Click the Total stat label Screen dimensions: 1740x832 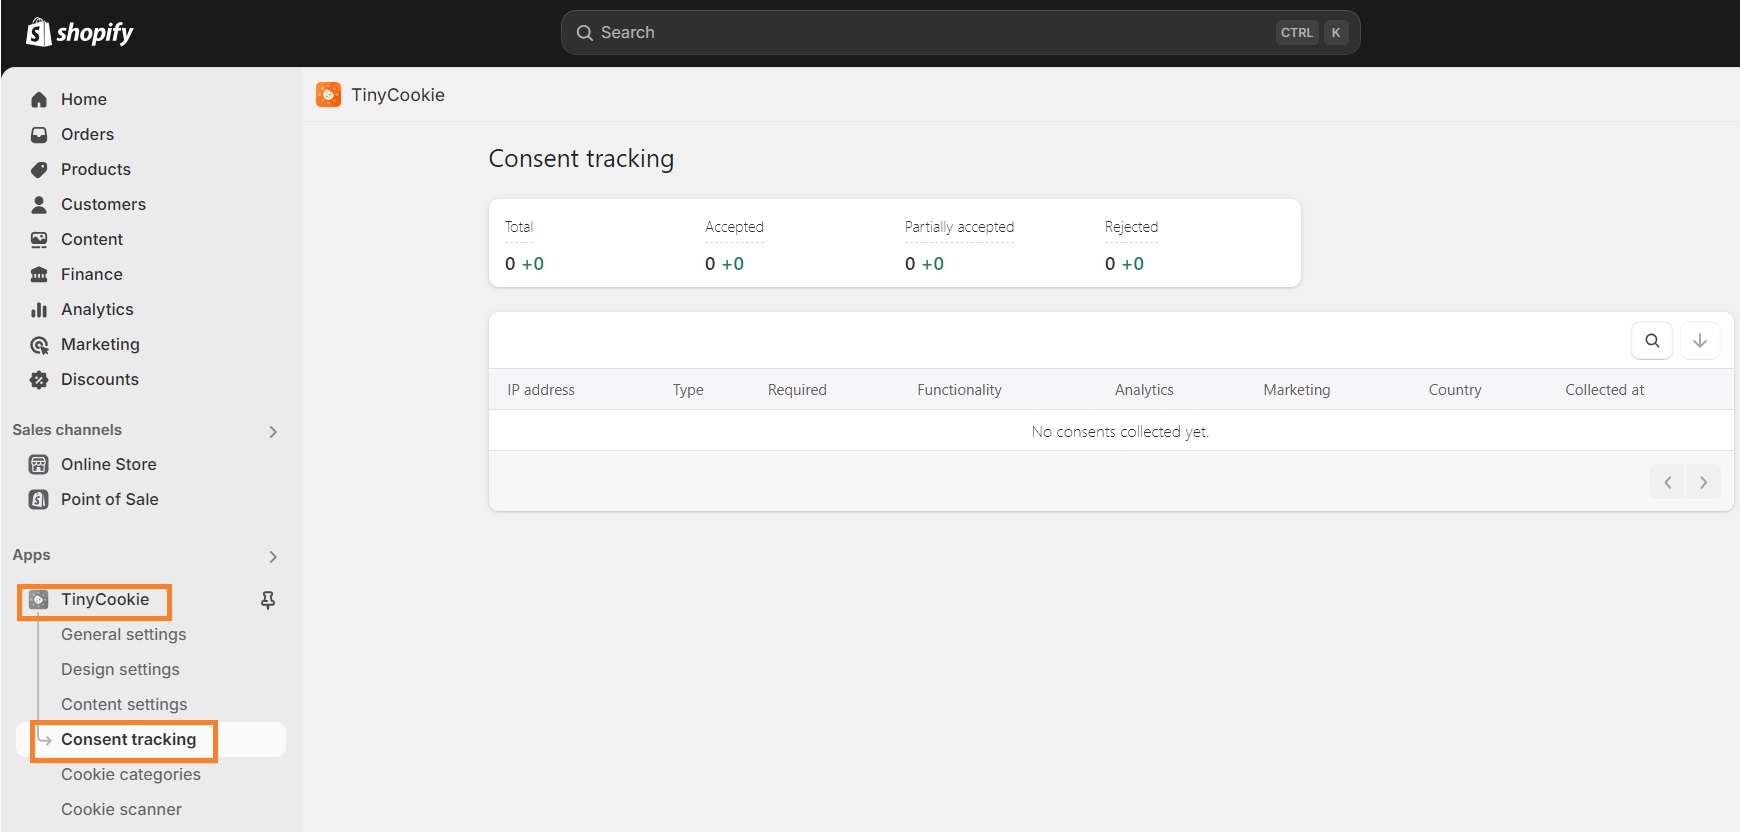pos(519,227)
